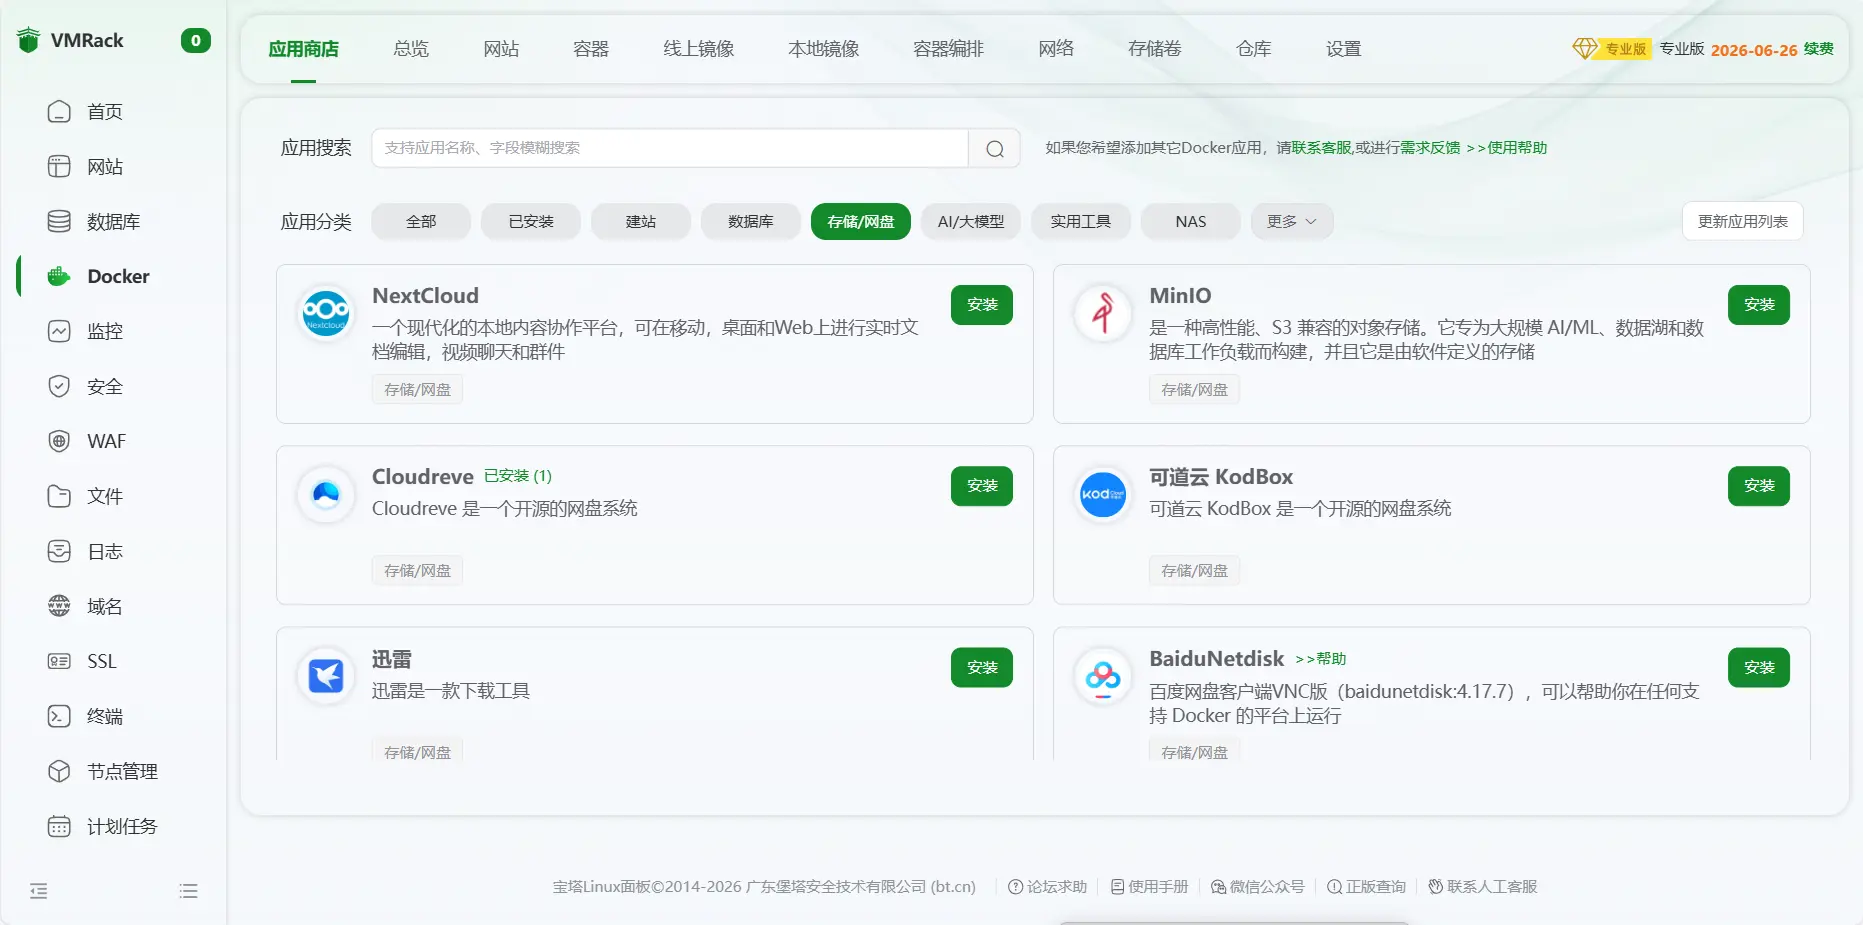
Task: Select the 数据库 category filter
Action: pyautogui.click(x=750, y=222)
